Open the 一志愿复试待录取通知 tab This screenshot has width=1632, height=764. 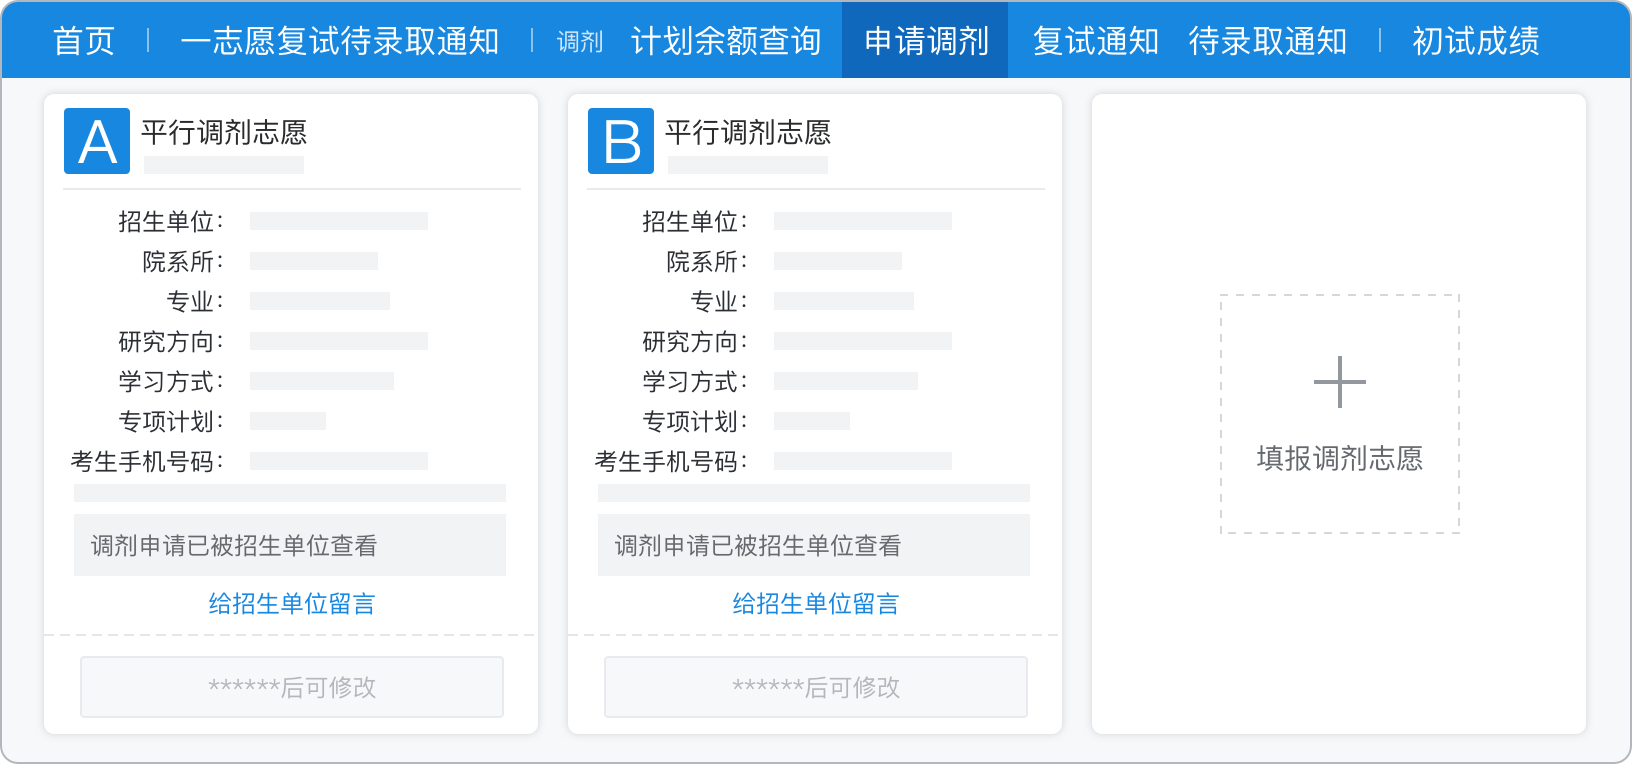pyautogui.click(x=340, y=41)
